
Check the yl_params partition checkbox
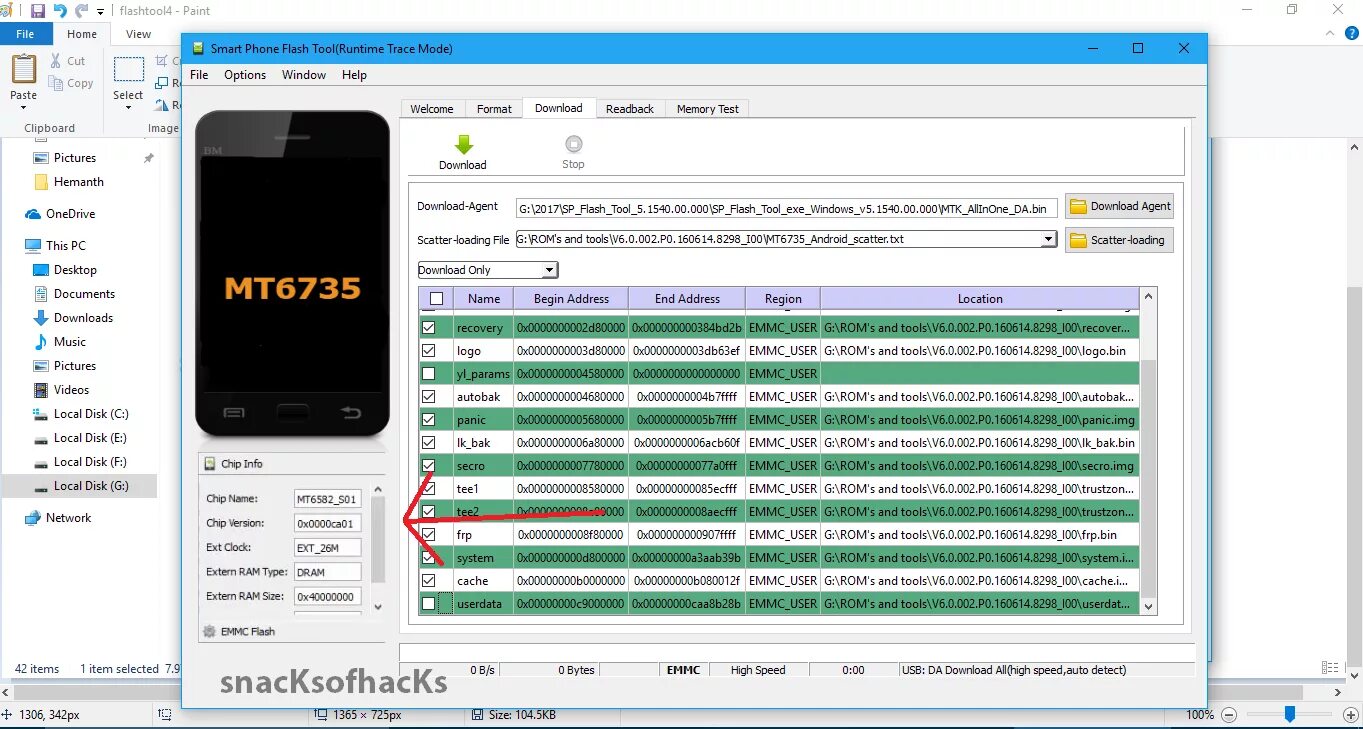[x=429, y=374]
